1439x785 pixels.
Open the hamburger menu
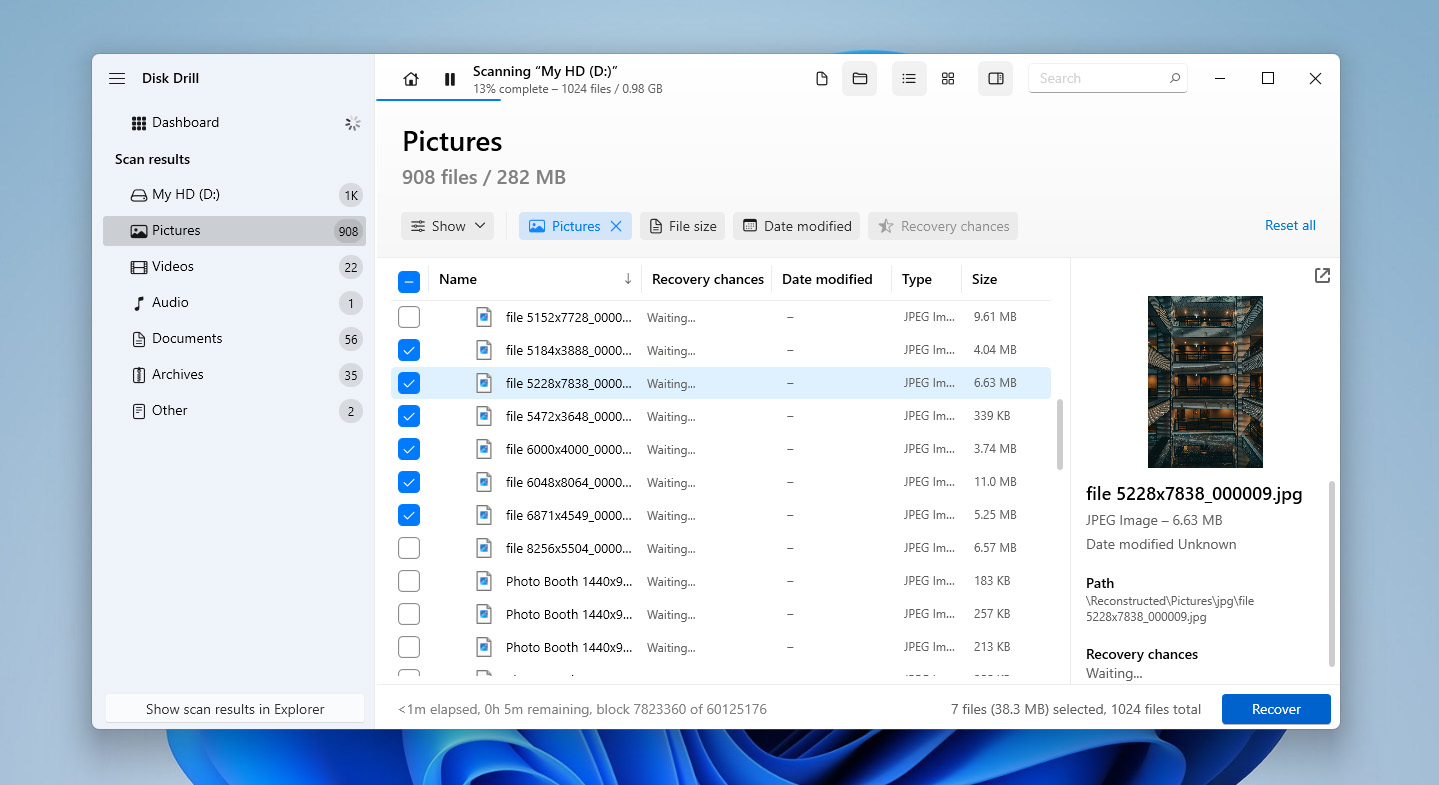[116, 78]
